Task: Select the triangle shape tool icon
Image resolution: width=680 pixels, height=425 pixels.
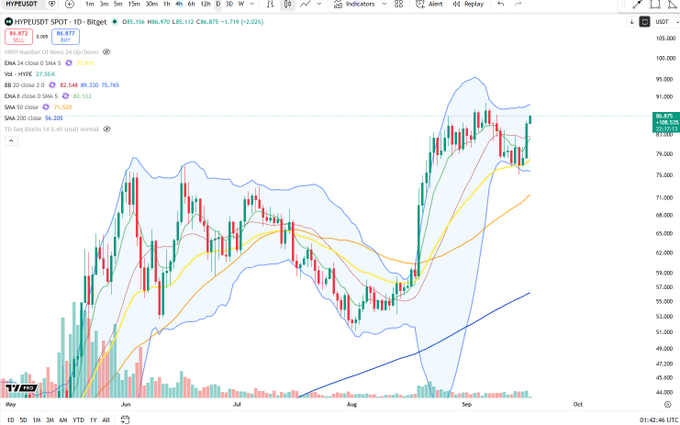Action: (x=672, y=4)
